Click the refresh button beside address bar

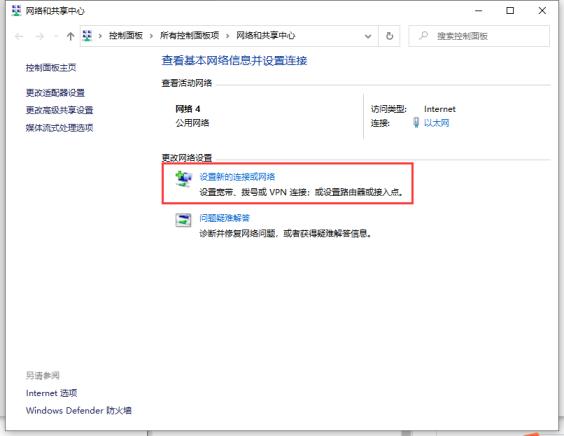[389, 36]
